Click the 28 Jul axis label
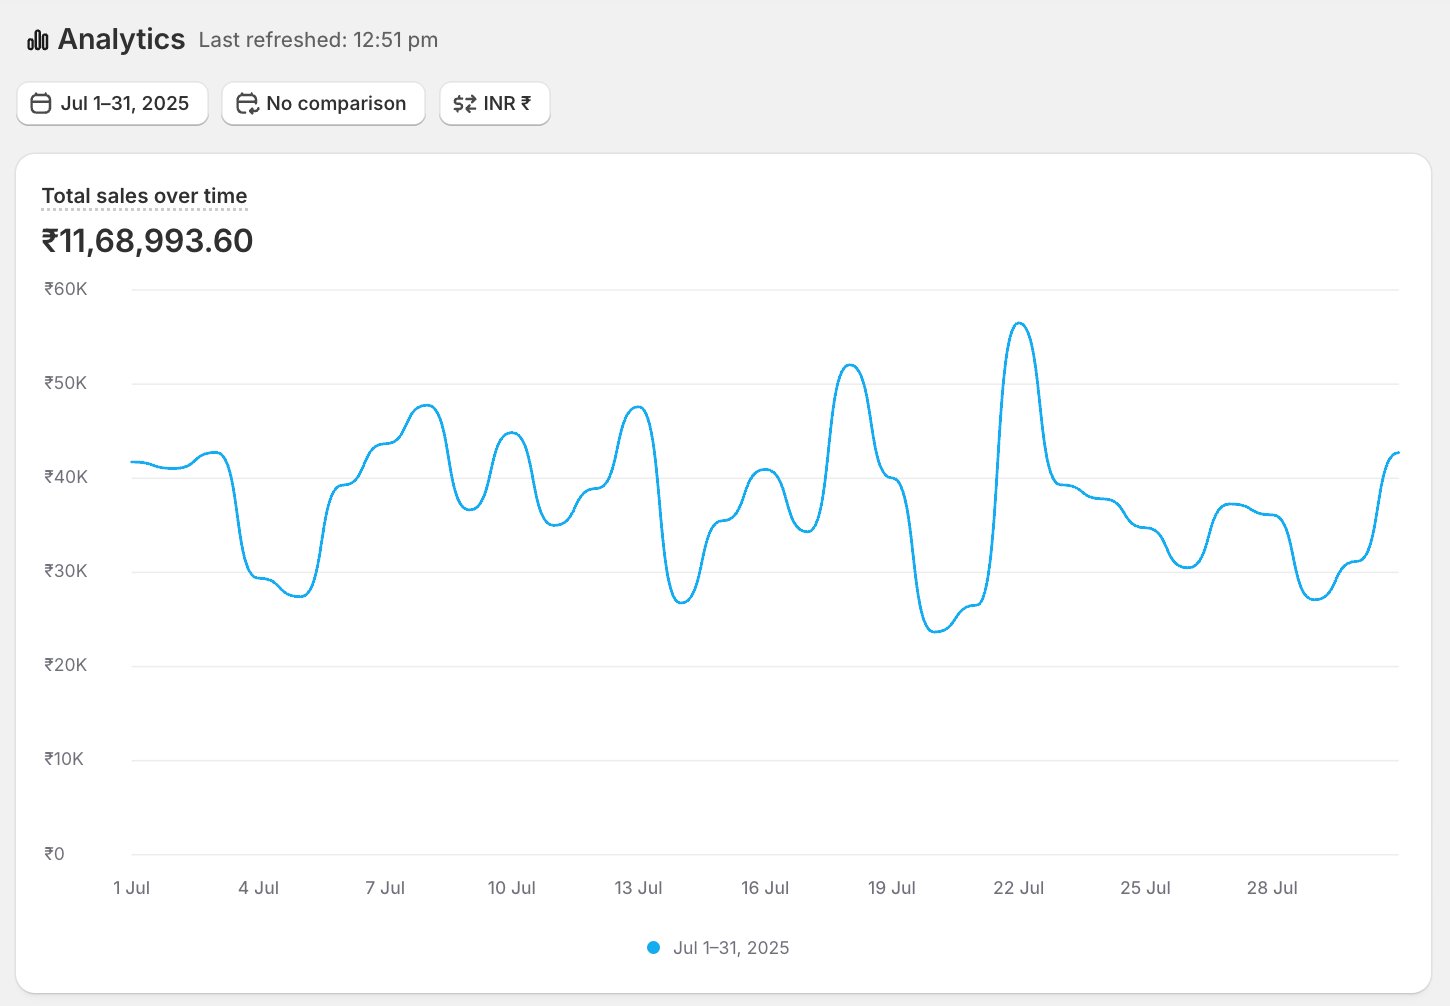 1272,888
